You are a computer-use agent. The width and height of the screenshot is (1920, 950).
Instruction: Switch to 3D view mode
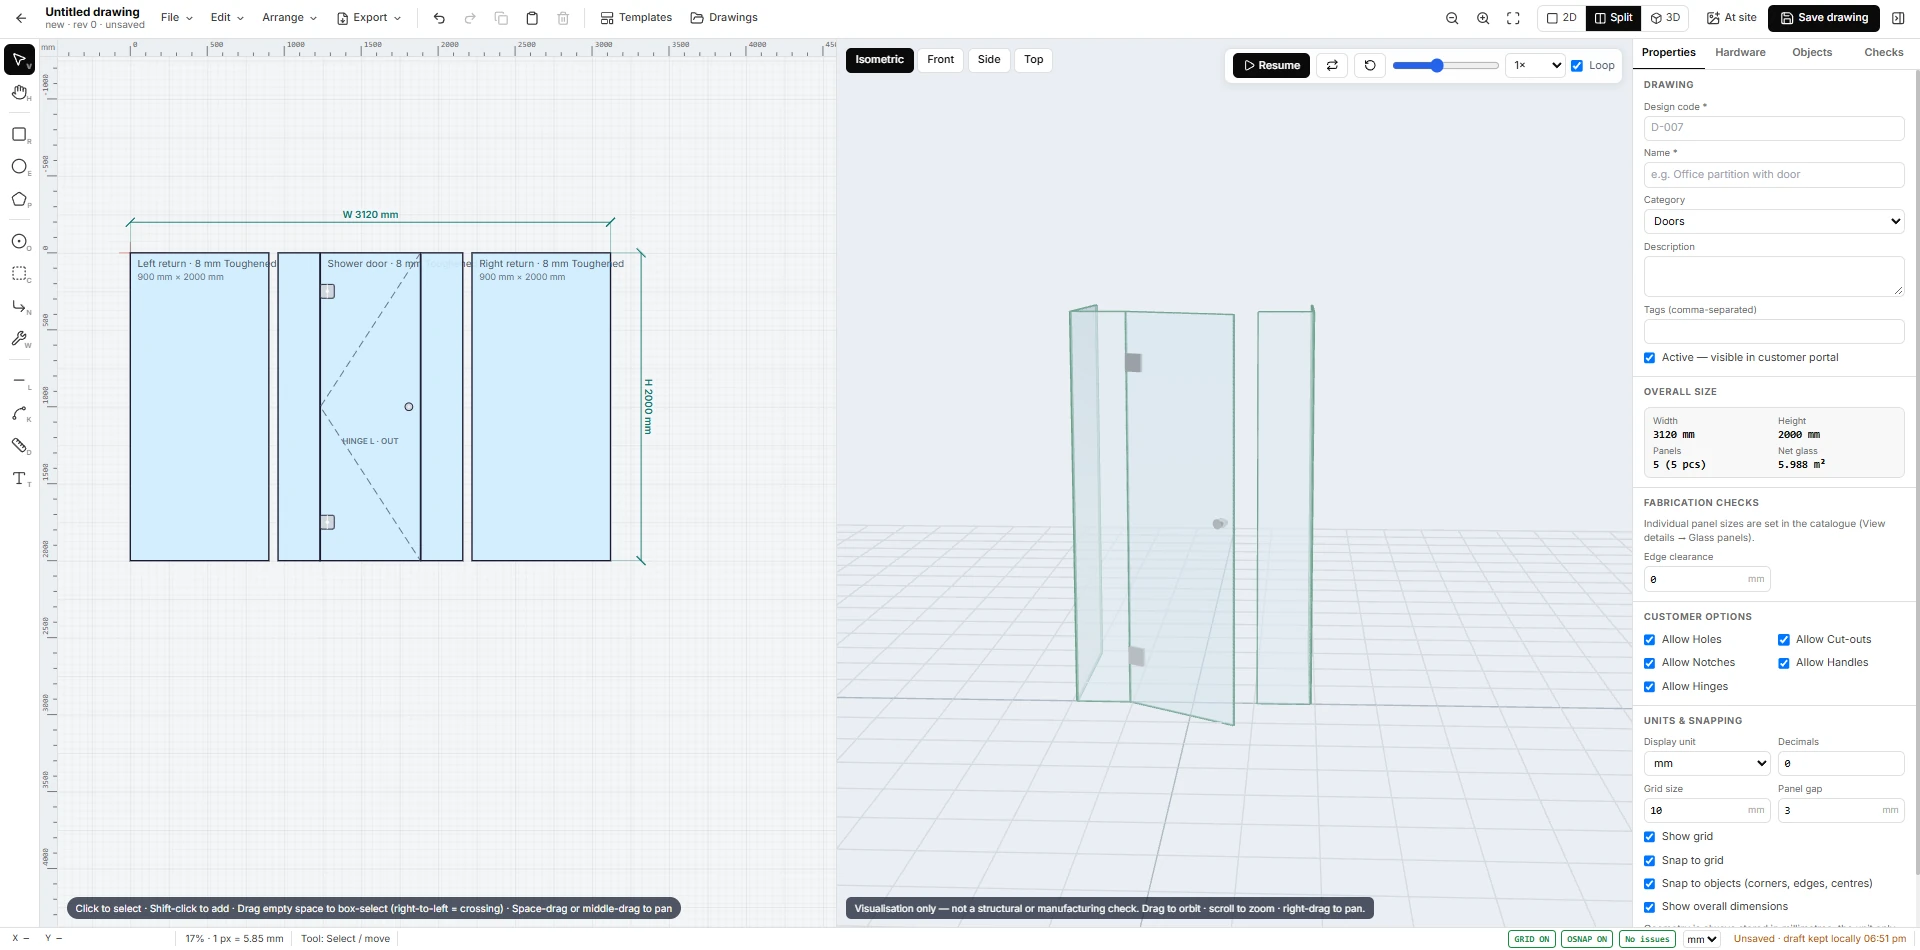click(x=1665, y=18)
